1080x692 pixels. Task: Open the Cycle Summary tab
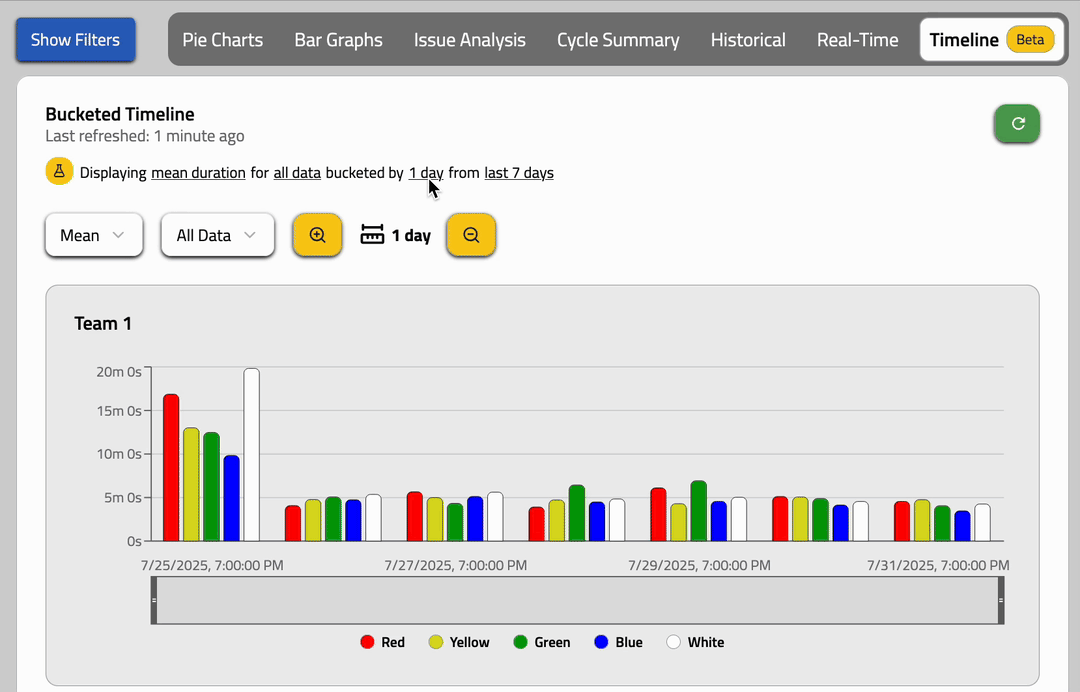point(618,40)
